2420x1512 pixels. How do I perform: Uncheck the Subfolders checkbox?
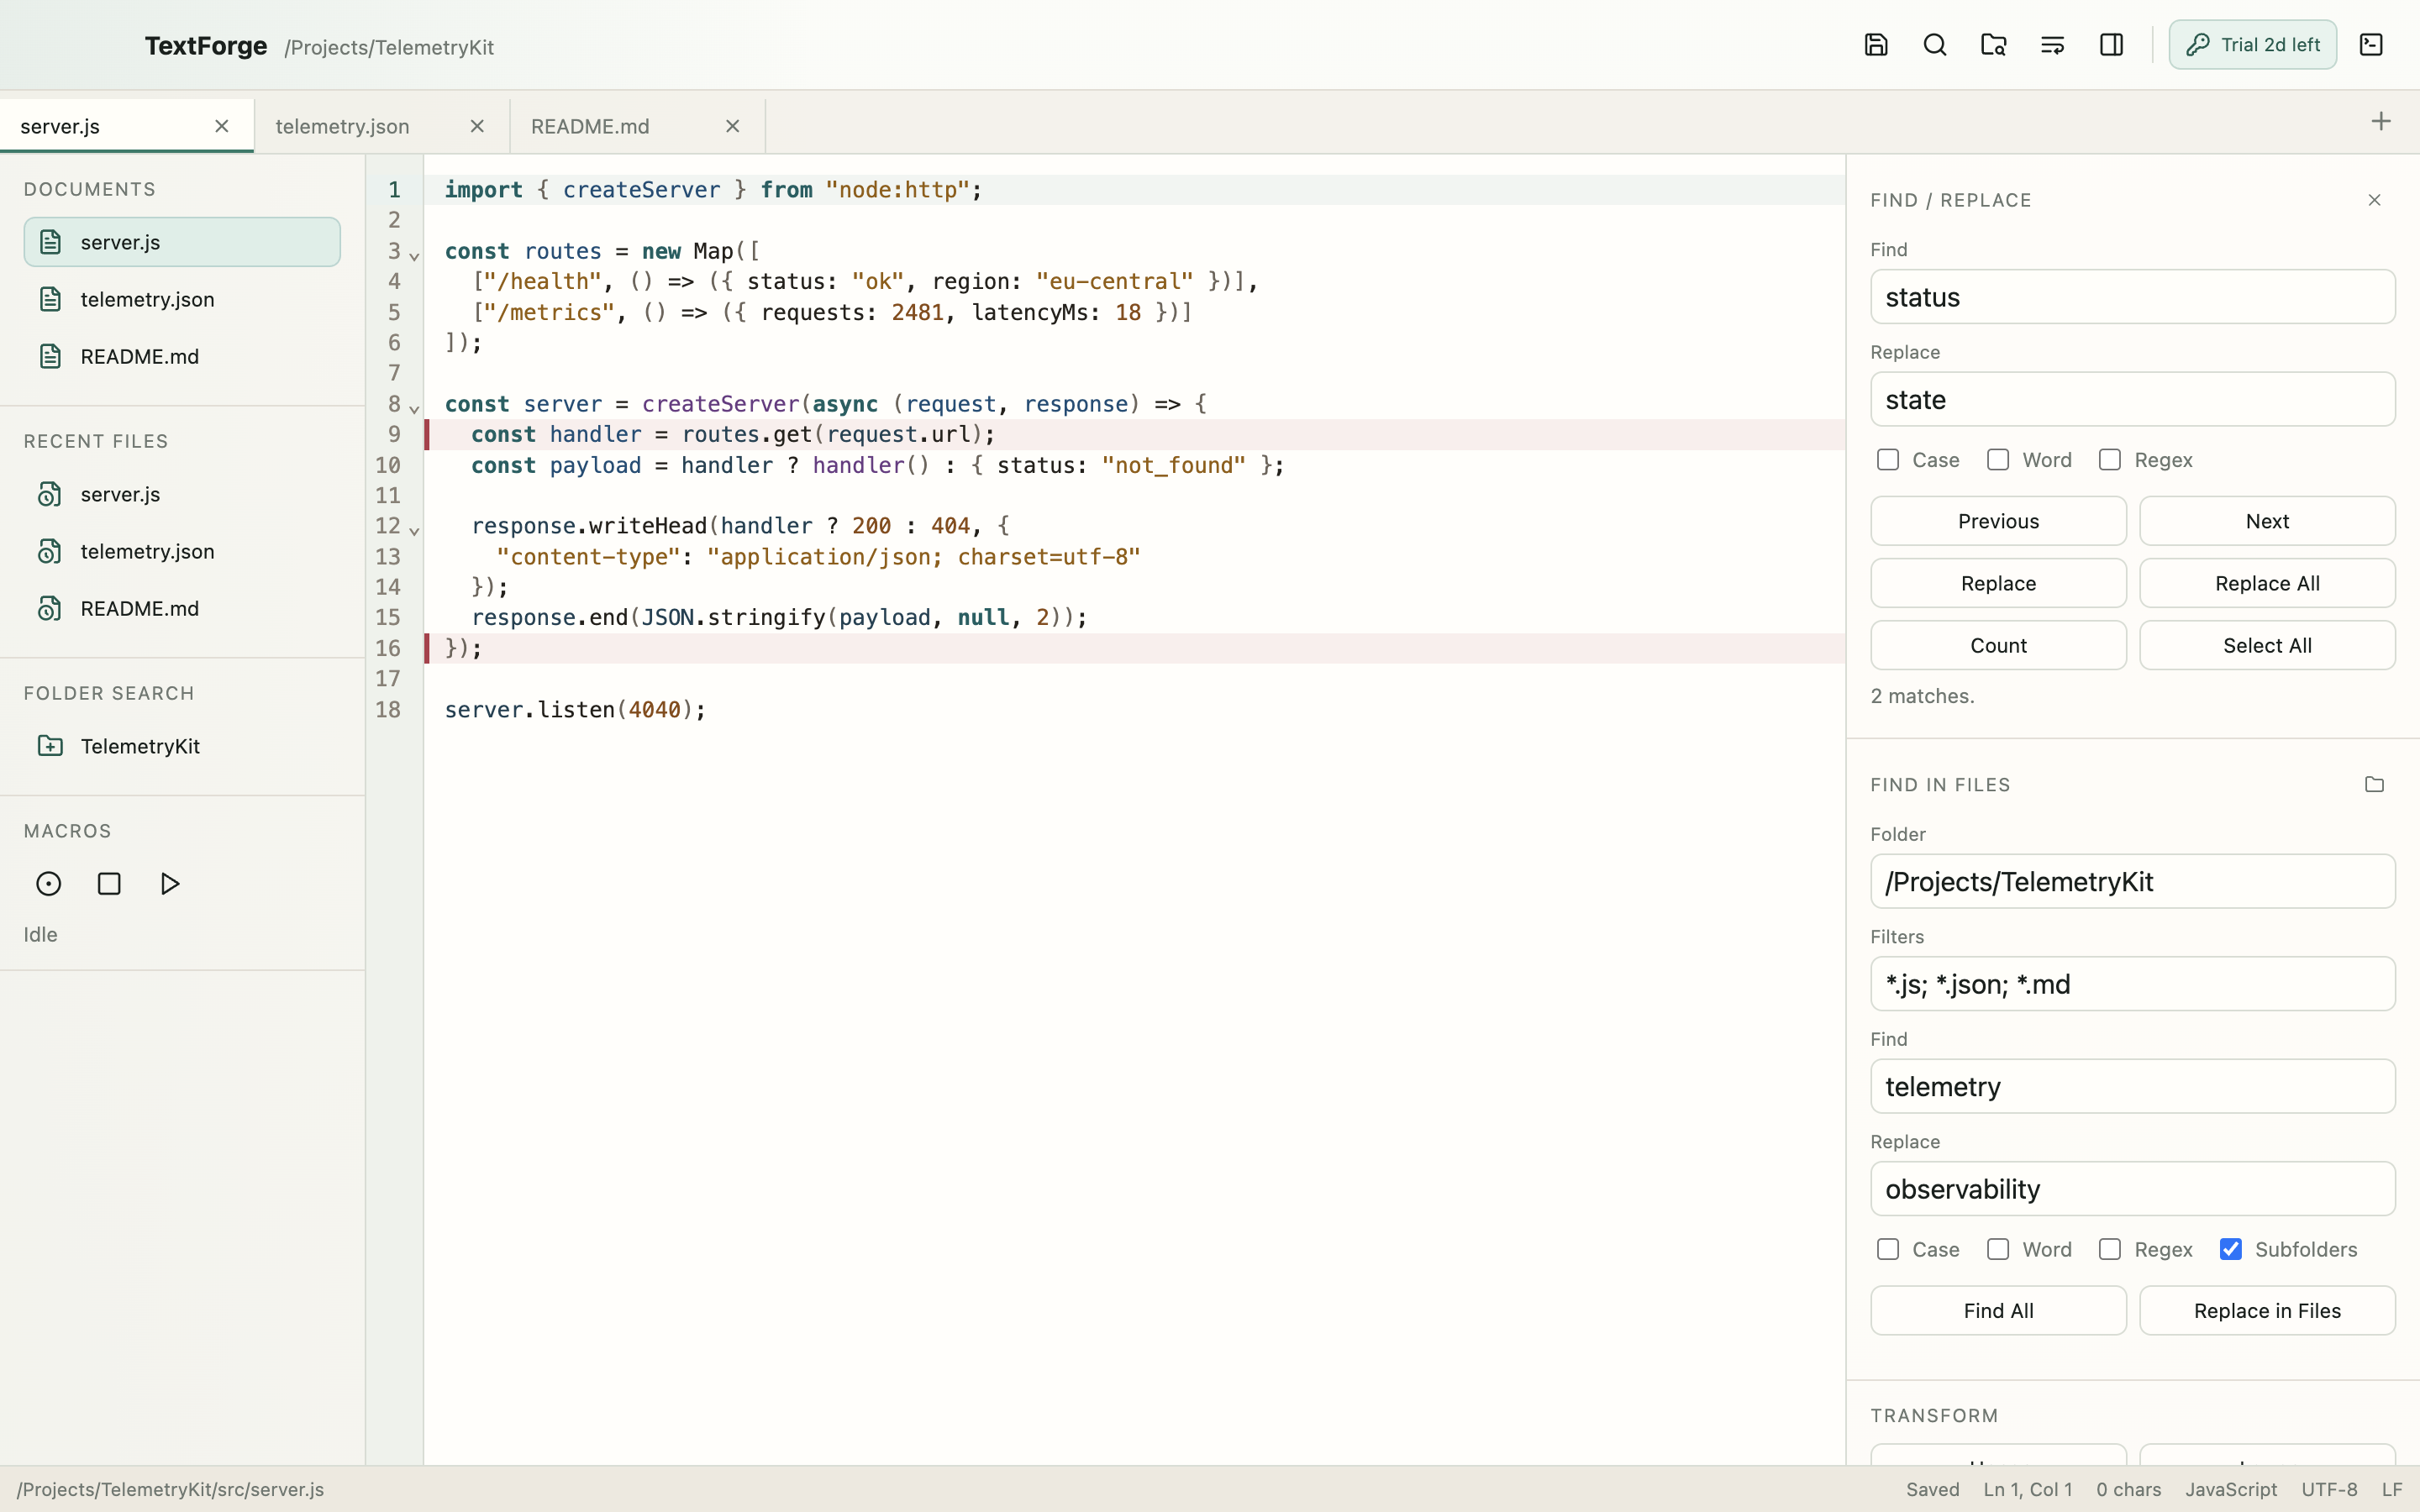tap(2231, 1250)
